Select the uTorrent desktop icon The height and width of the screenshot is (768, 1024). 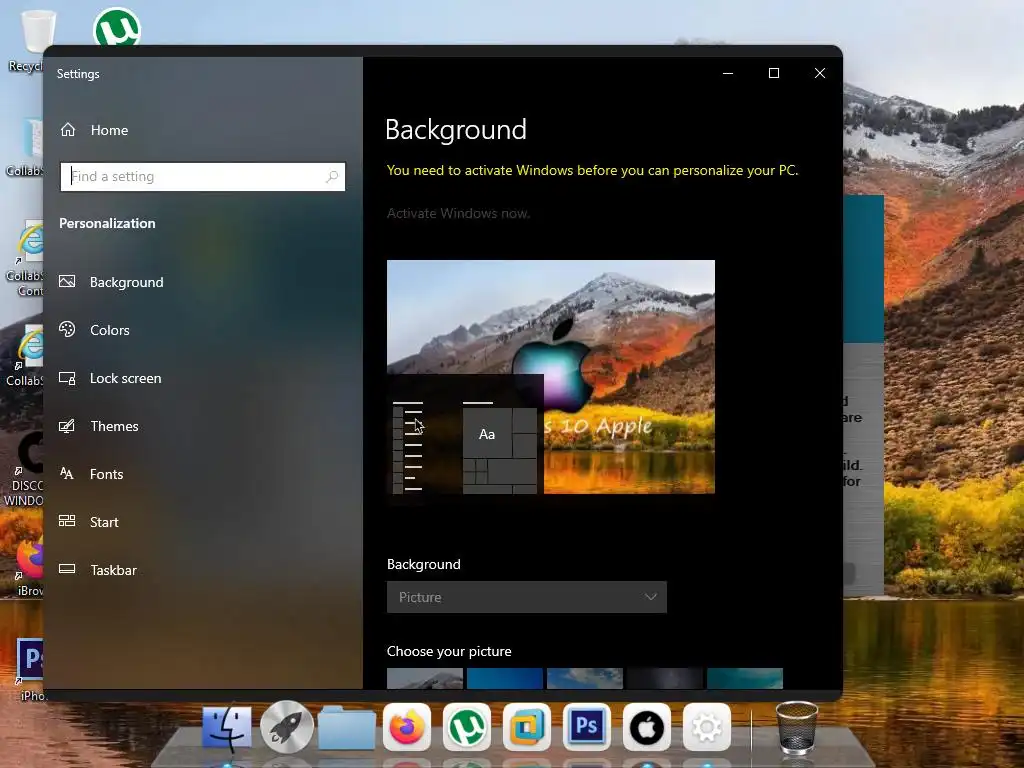pos(117,26)
